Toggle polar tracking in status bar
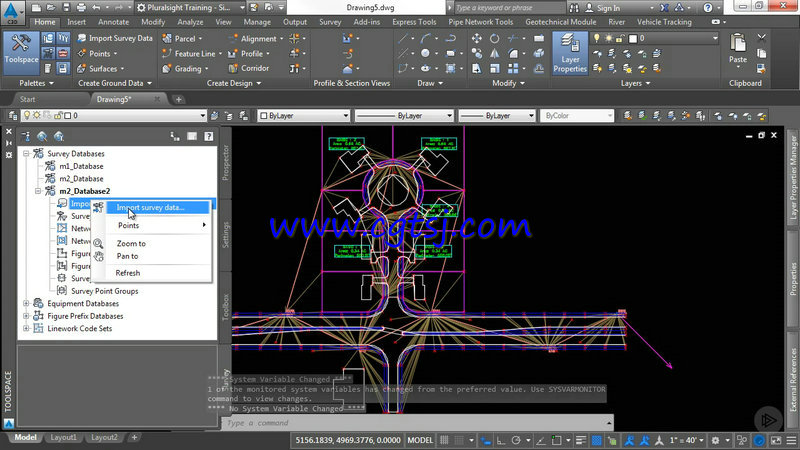 coord(516,440)
